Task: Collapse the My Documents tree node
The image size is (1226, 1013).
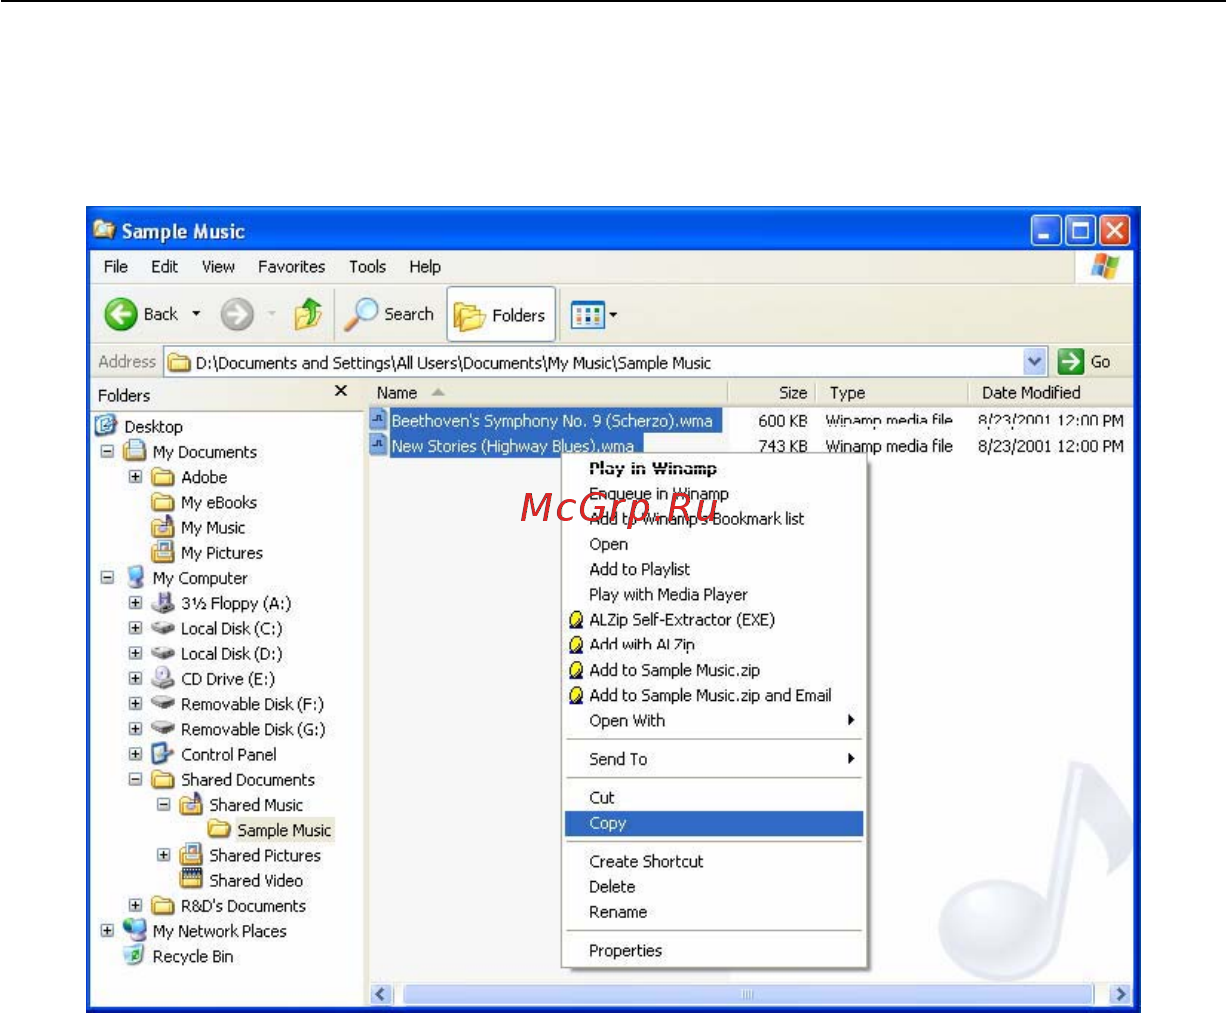Action: coord(107,451)
